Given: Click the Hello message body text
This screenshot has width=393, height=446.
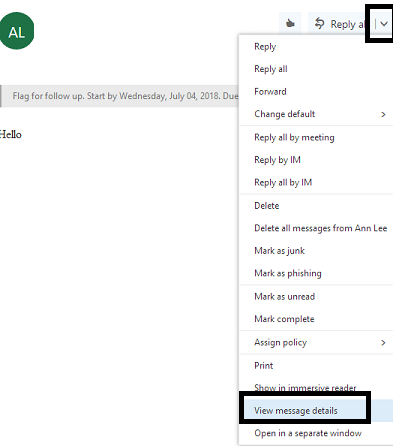Looking at the screenshot, I should point(11,135).
